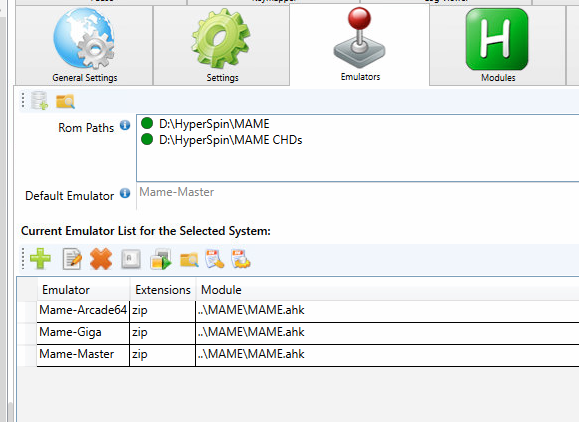Screen dimensions: 579x422
Task: Click the row selector beside Mame-Master
Action: click(27, 355)
